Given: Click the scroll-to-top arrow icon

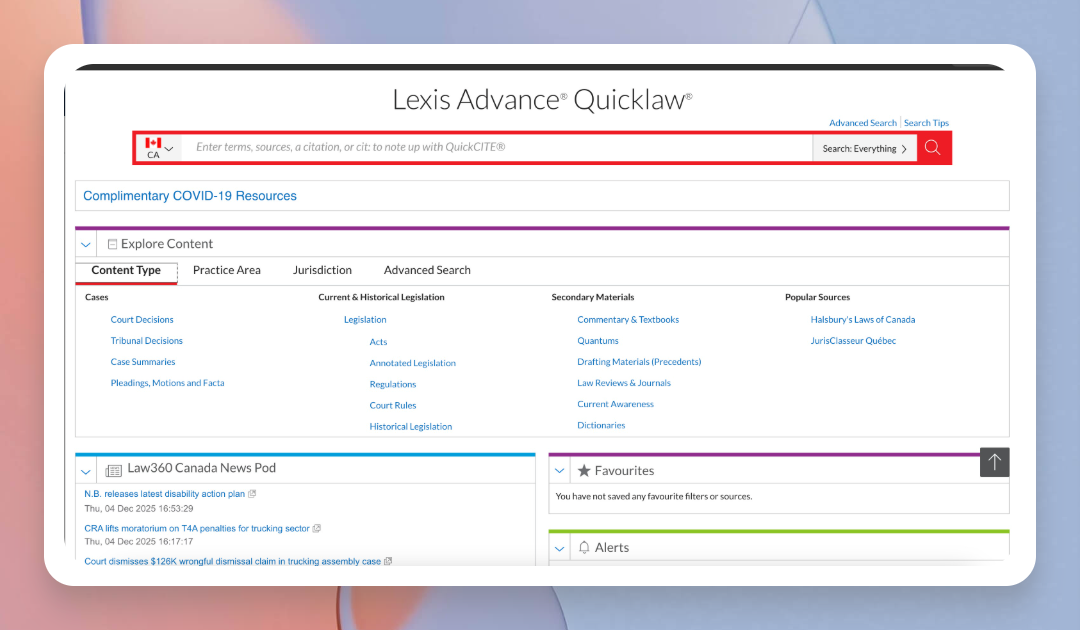Looking at the screenshot, I should [994, 462].
